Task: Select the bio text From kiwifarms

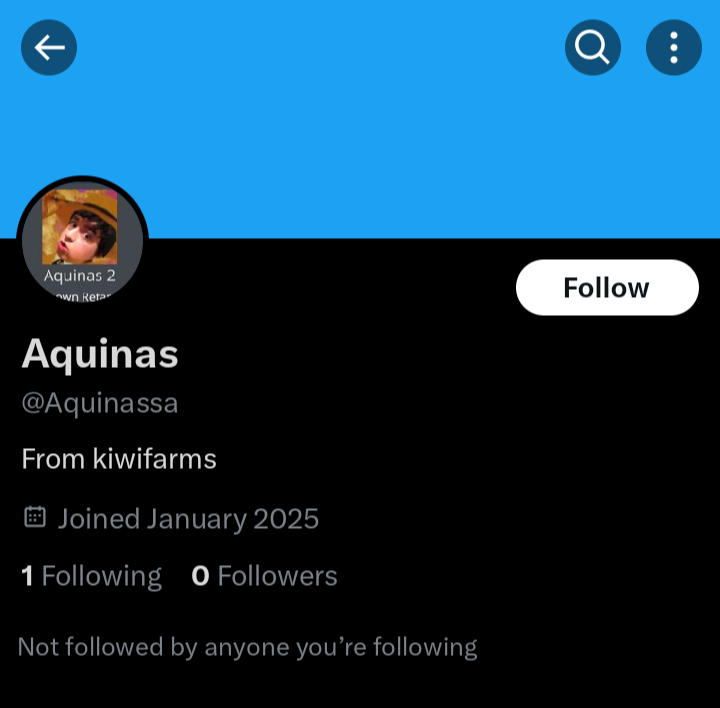Action: [x=119, y=459]
